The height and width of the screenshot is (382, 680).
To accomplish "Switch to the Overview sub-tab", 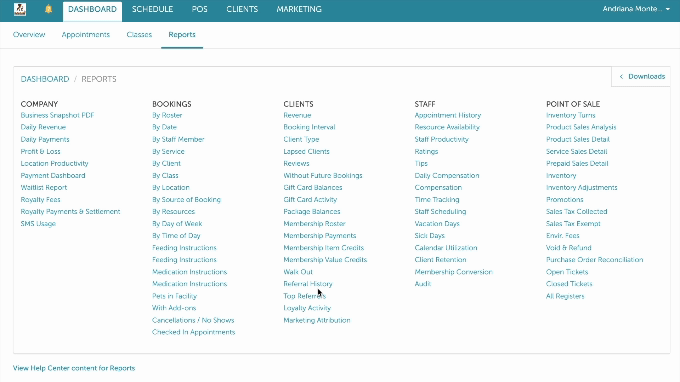I will tap(29, 35).
